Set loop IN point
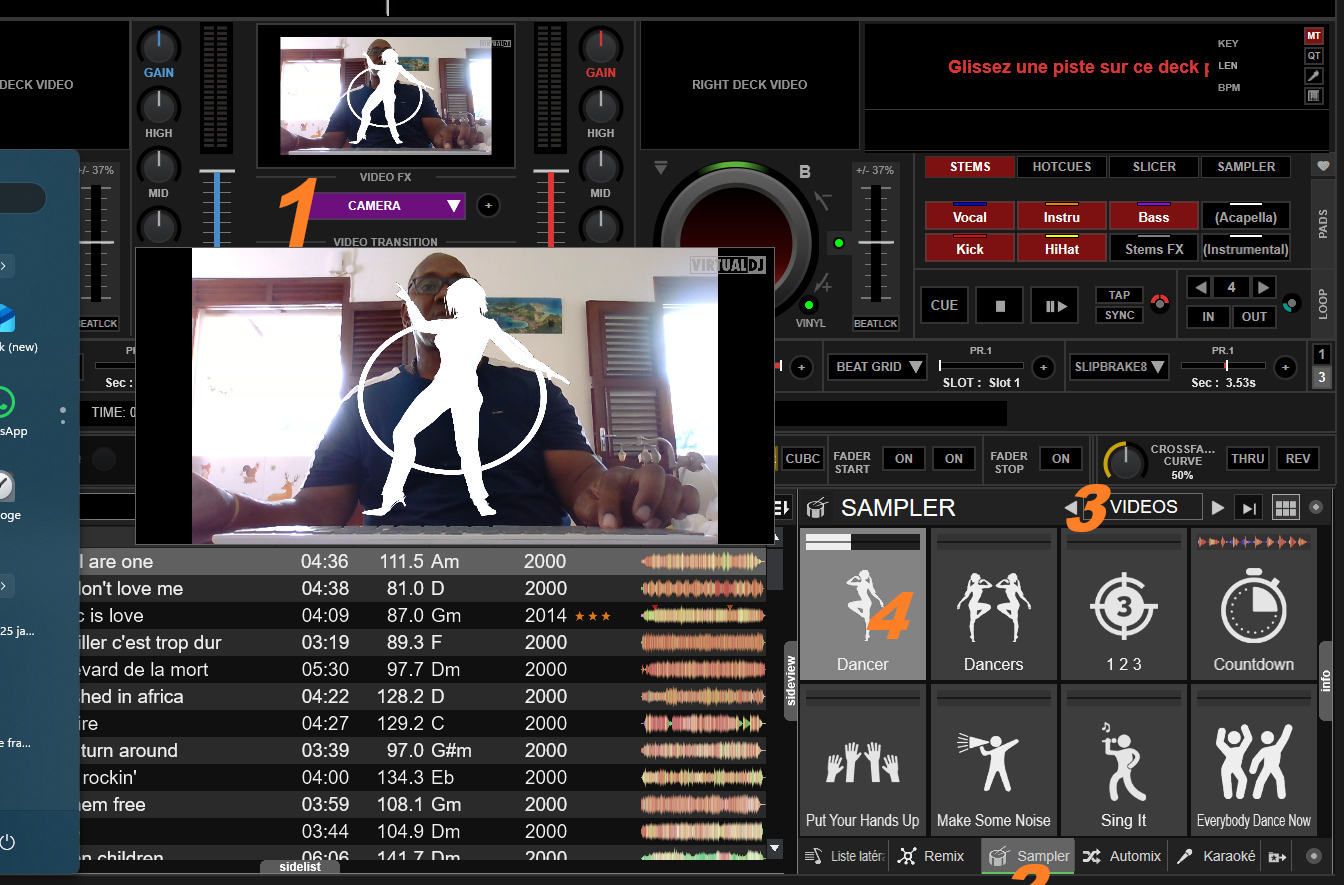 pos(1208,317)
